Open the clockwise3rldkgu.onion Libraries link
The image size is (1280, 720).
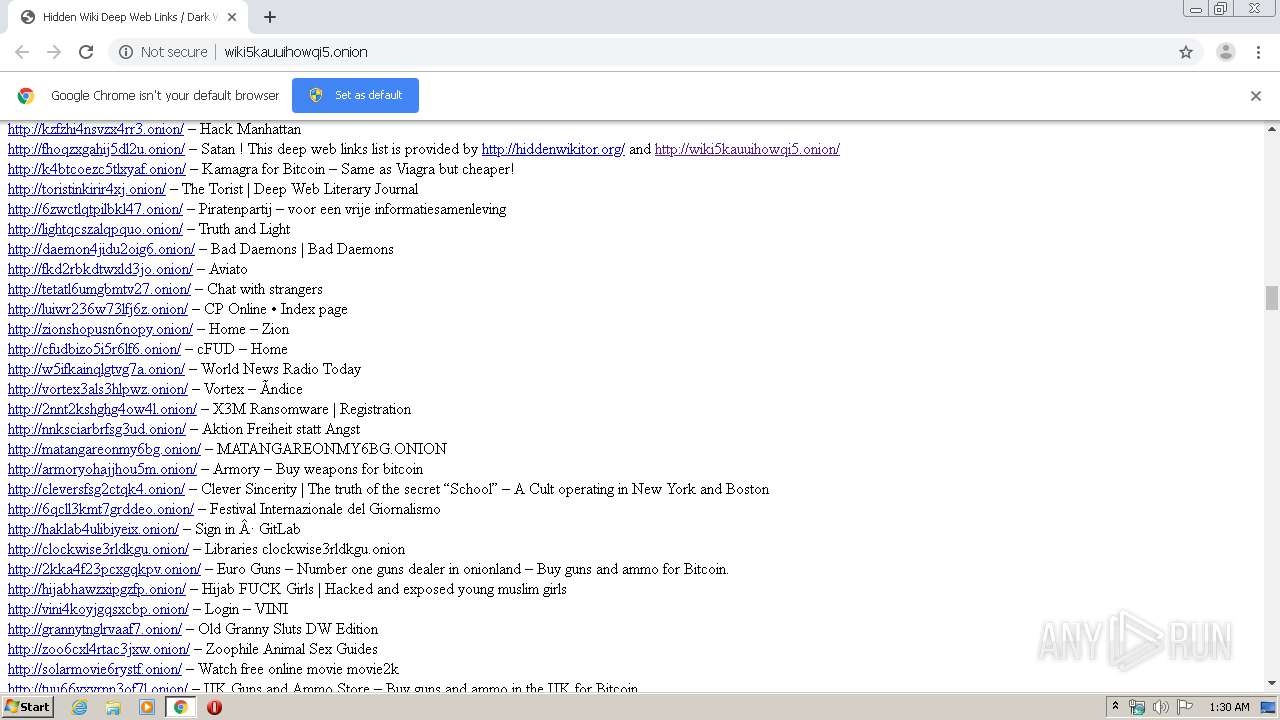point(98,549)
